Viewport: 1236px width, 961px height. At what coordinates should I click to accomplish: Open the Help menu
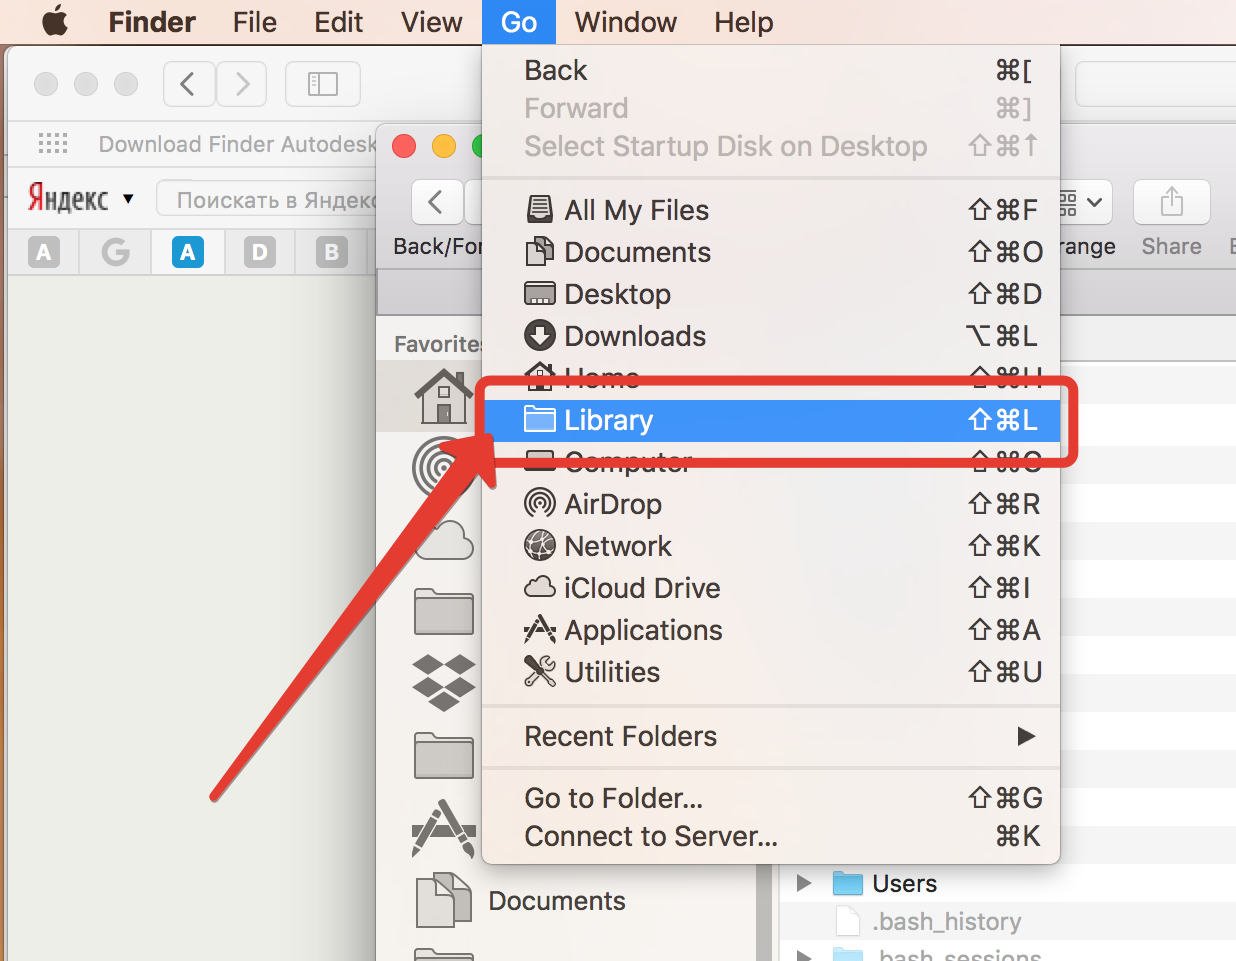pyautogui.click(x=744, y=22)
